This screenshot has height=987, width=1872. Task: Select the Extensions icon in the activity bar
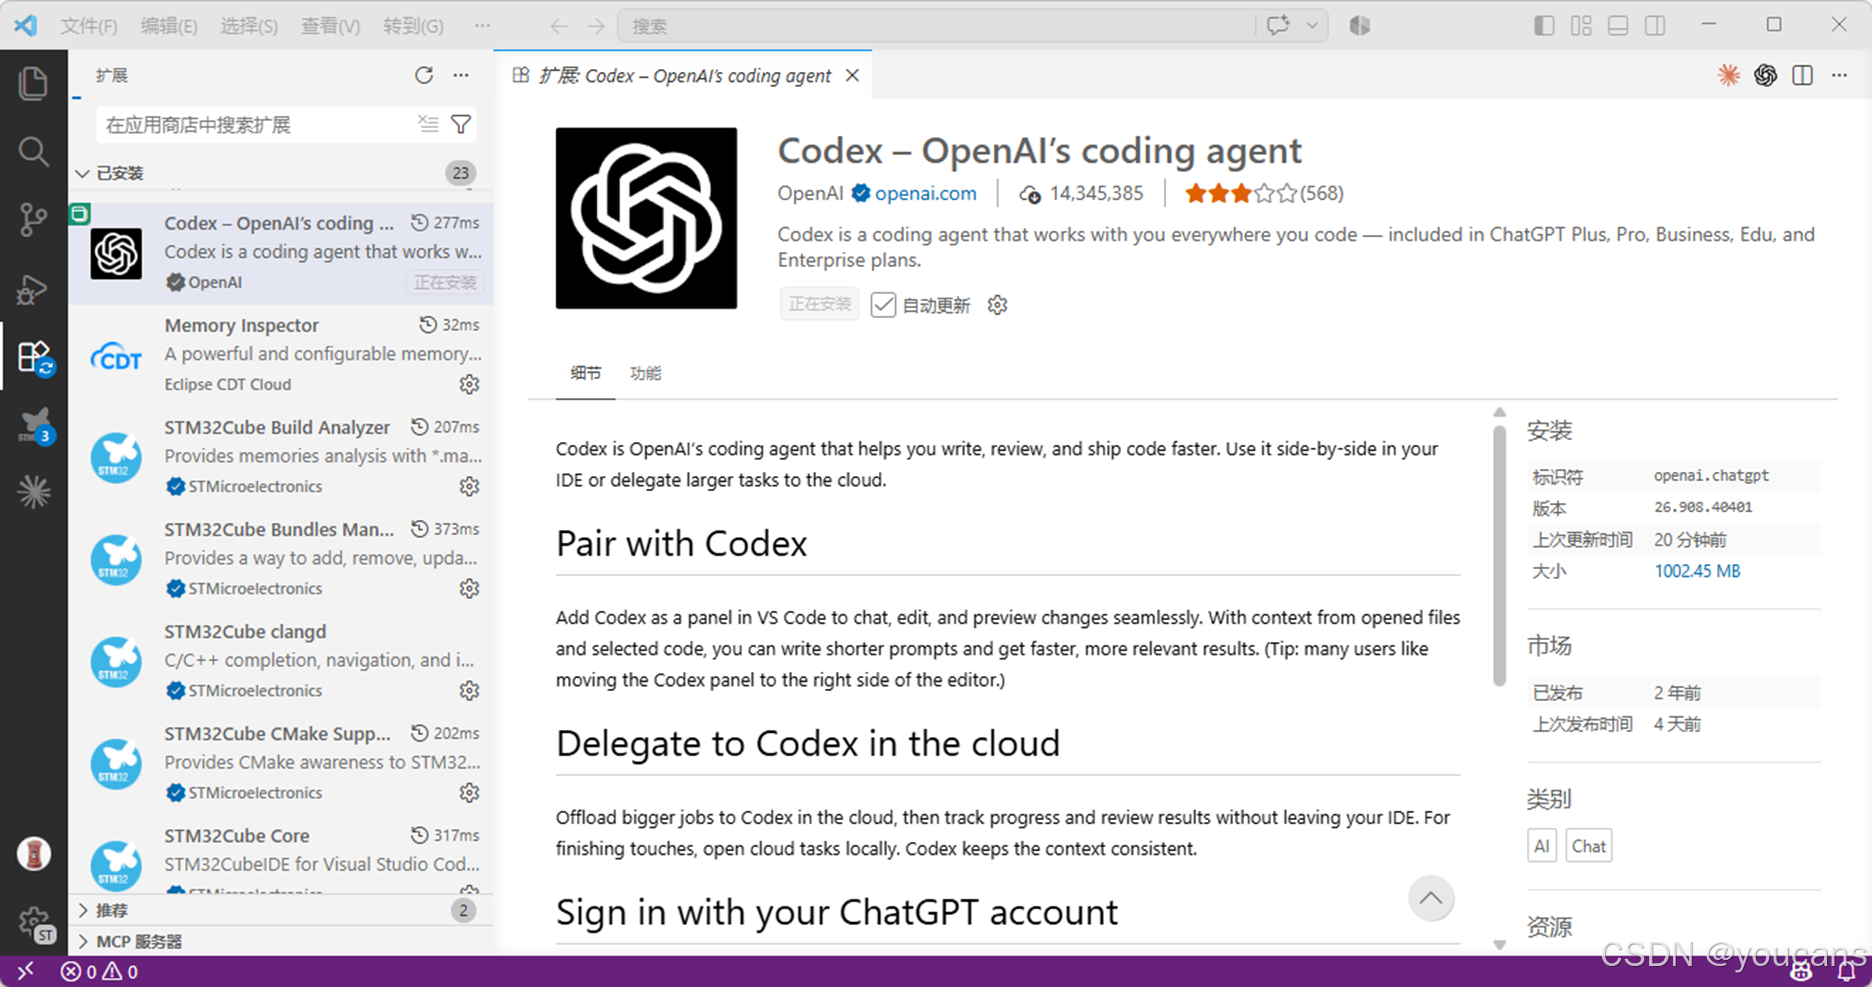click(33, 357)
